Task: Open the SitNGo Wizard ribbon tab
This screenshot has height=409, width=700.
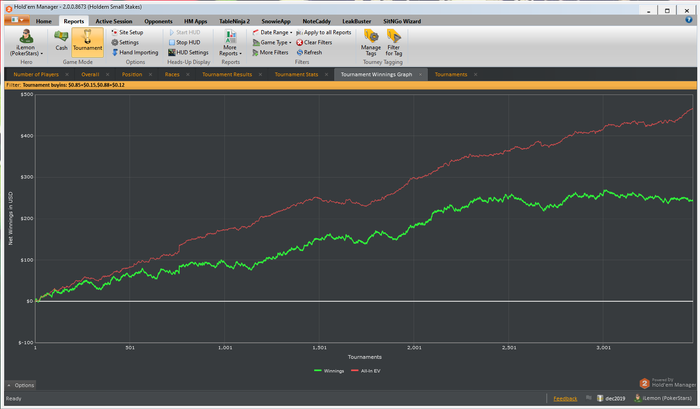Action: pyautogui.click(x=402, y=21)
